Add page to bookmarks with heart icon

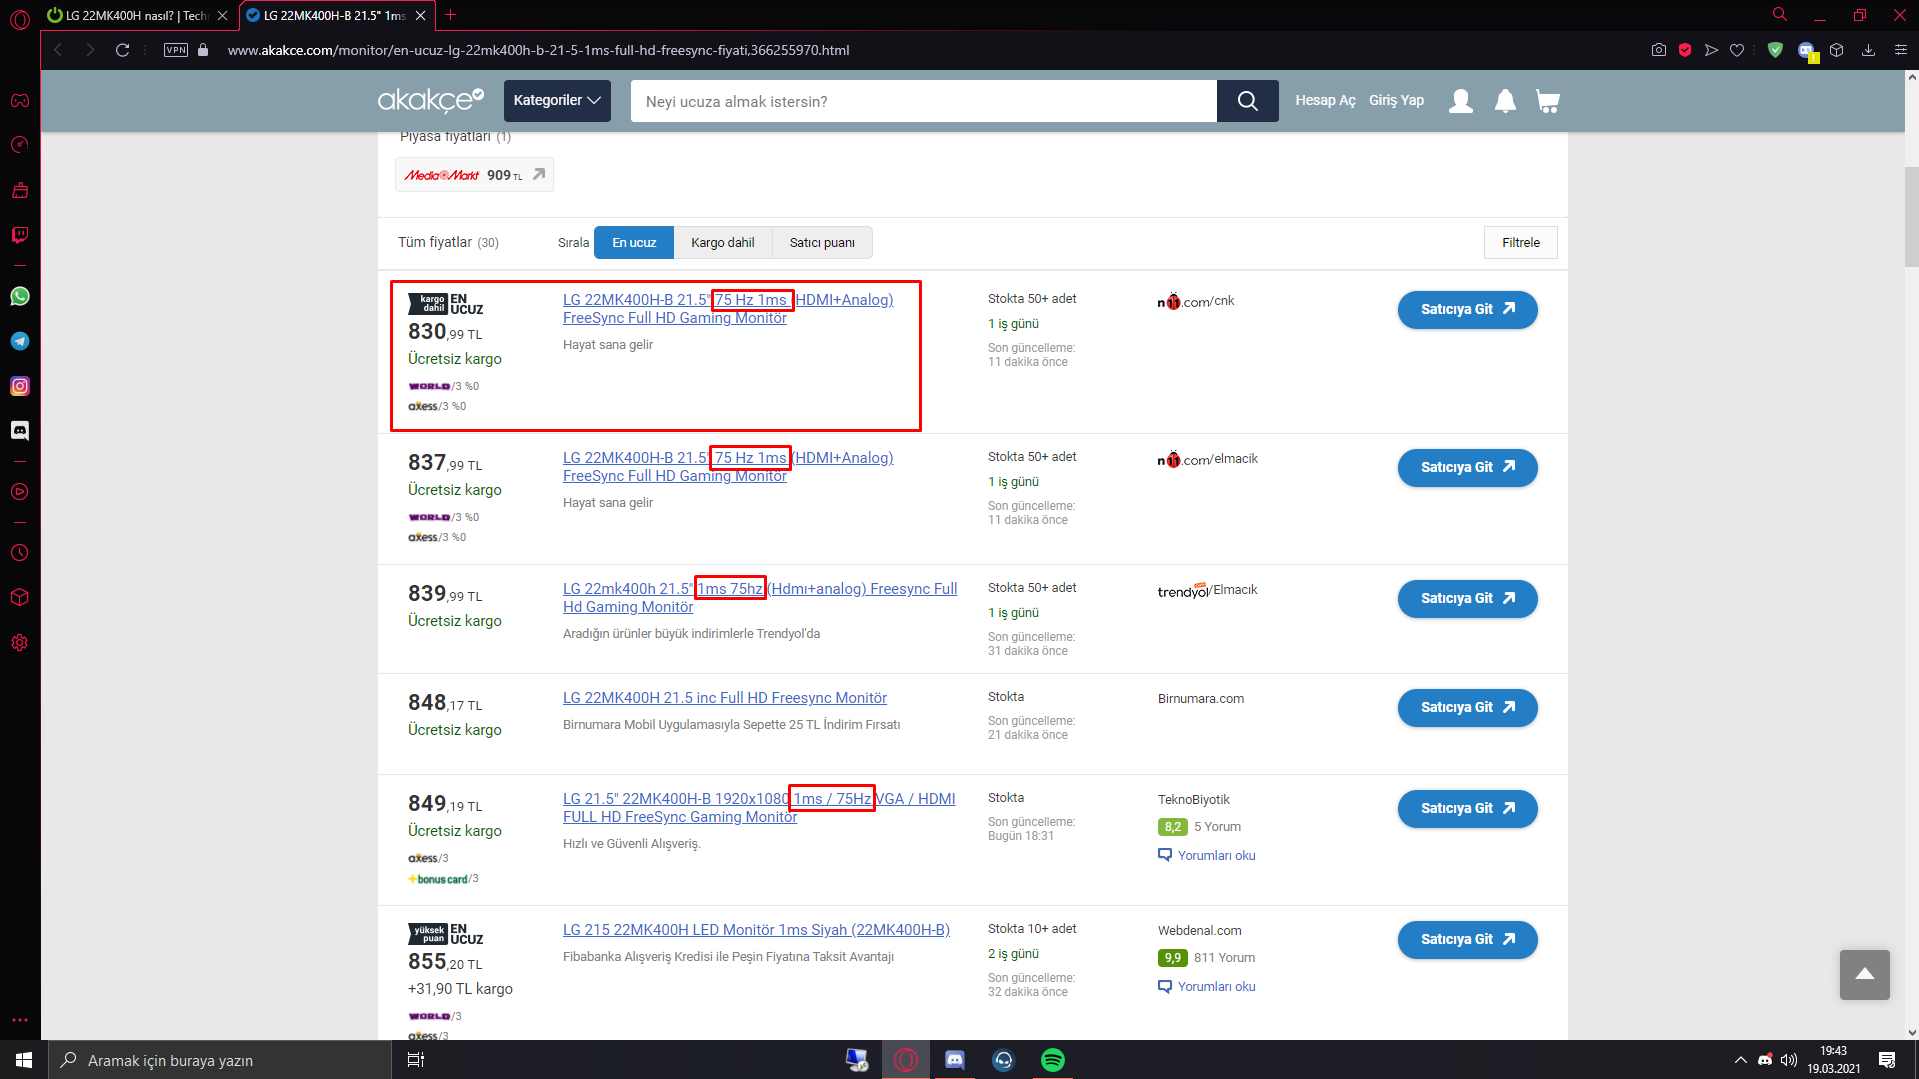pyautogui.click(x=1737, y=50)
